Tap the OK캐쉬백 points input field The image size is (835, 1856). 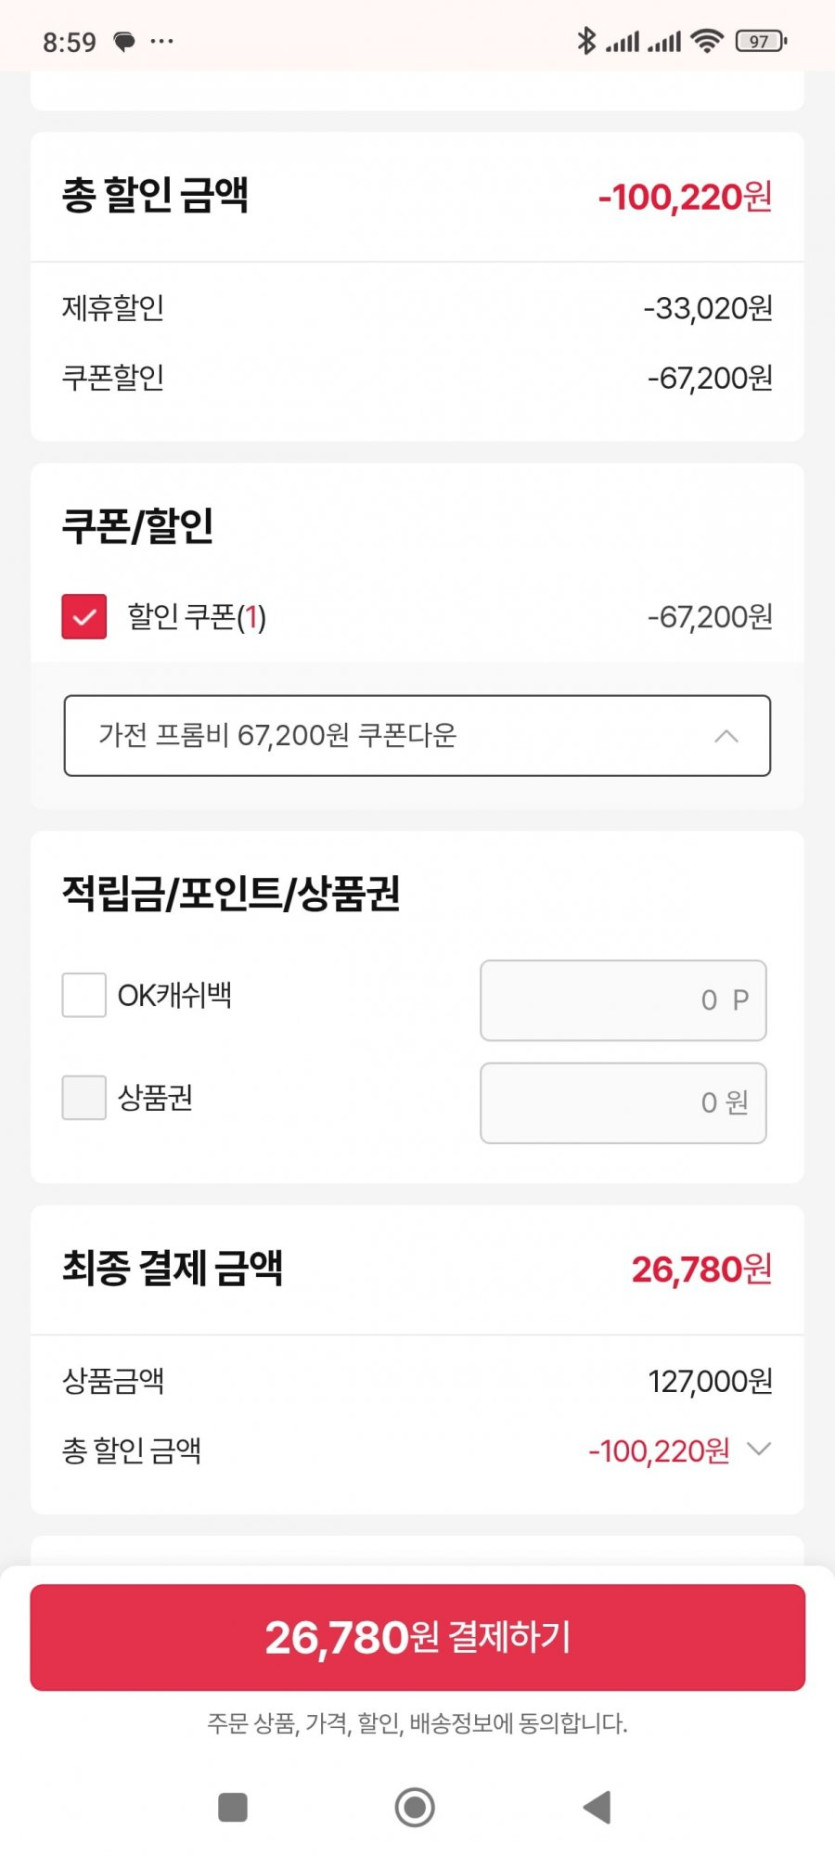[623, 1000]
